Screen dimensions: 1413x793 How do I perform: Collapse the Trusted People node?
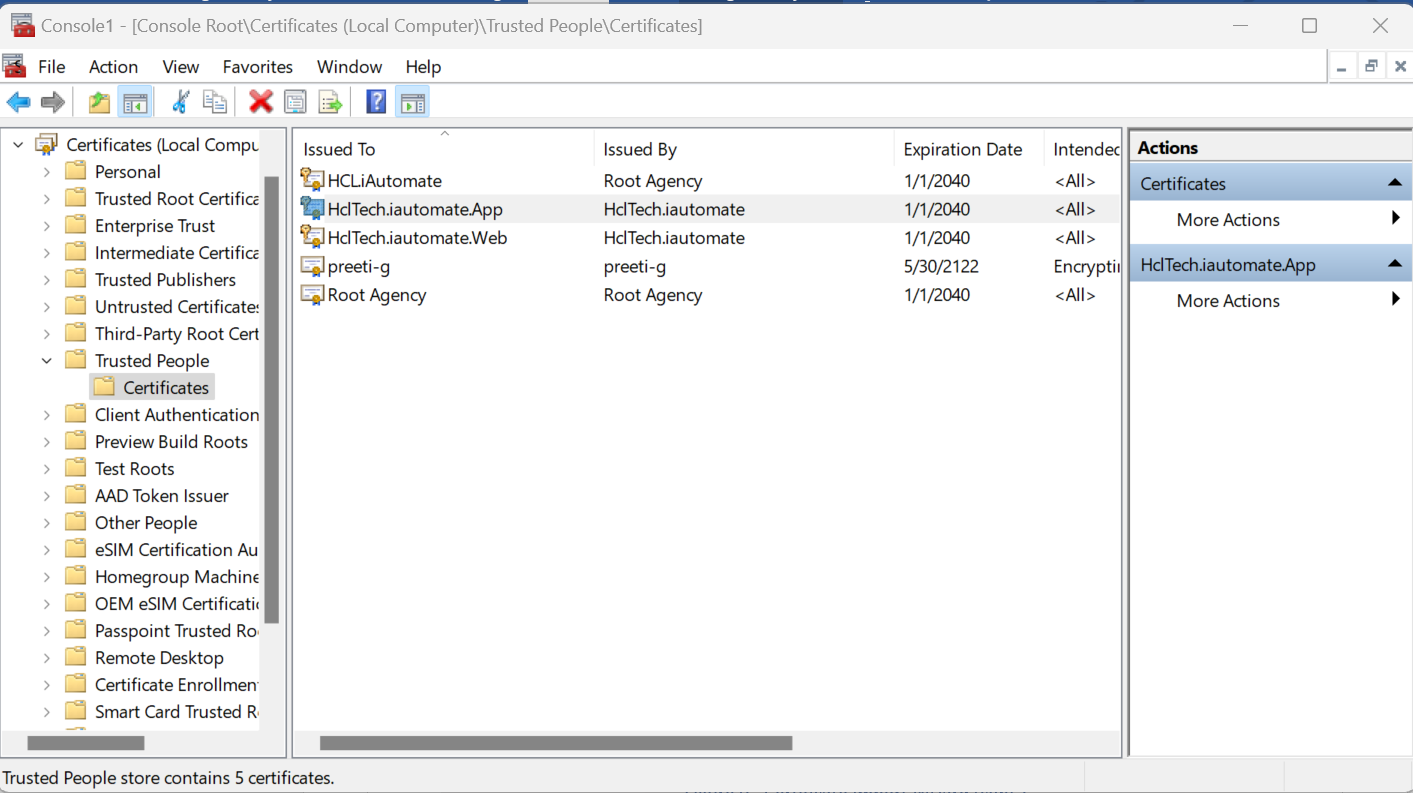[47, 361]
